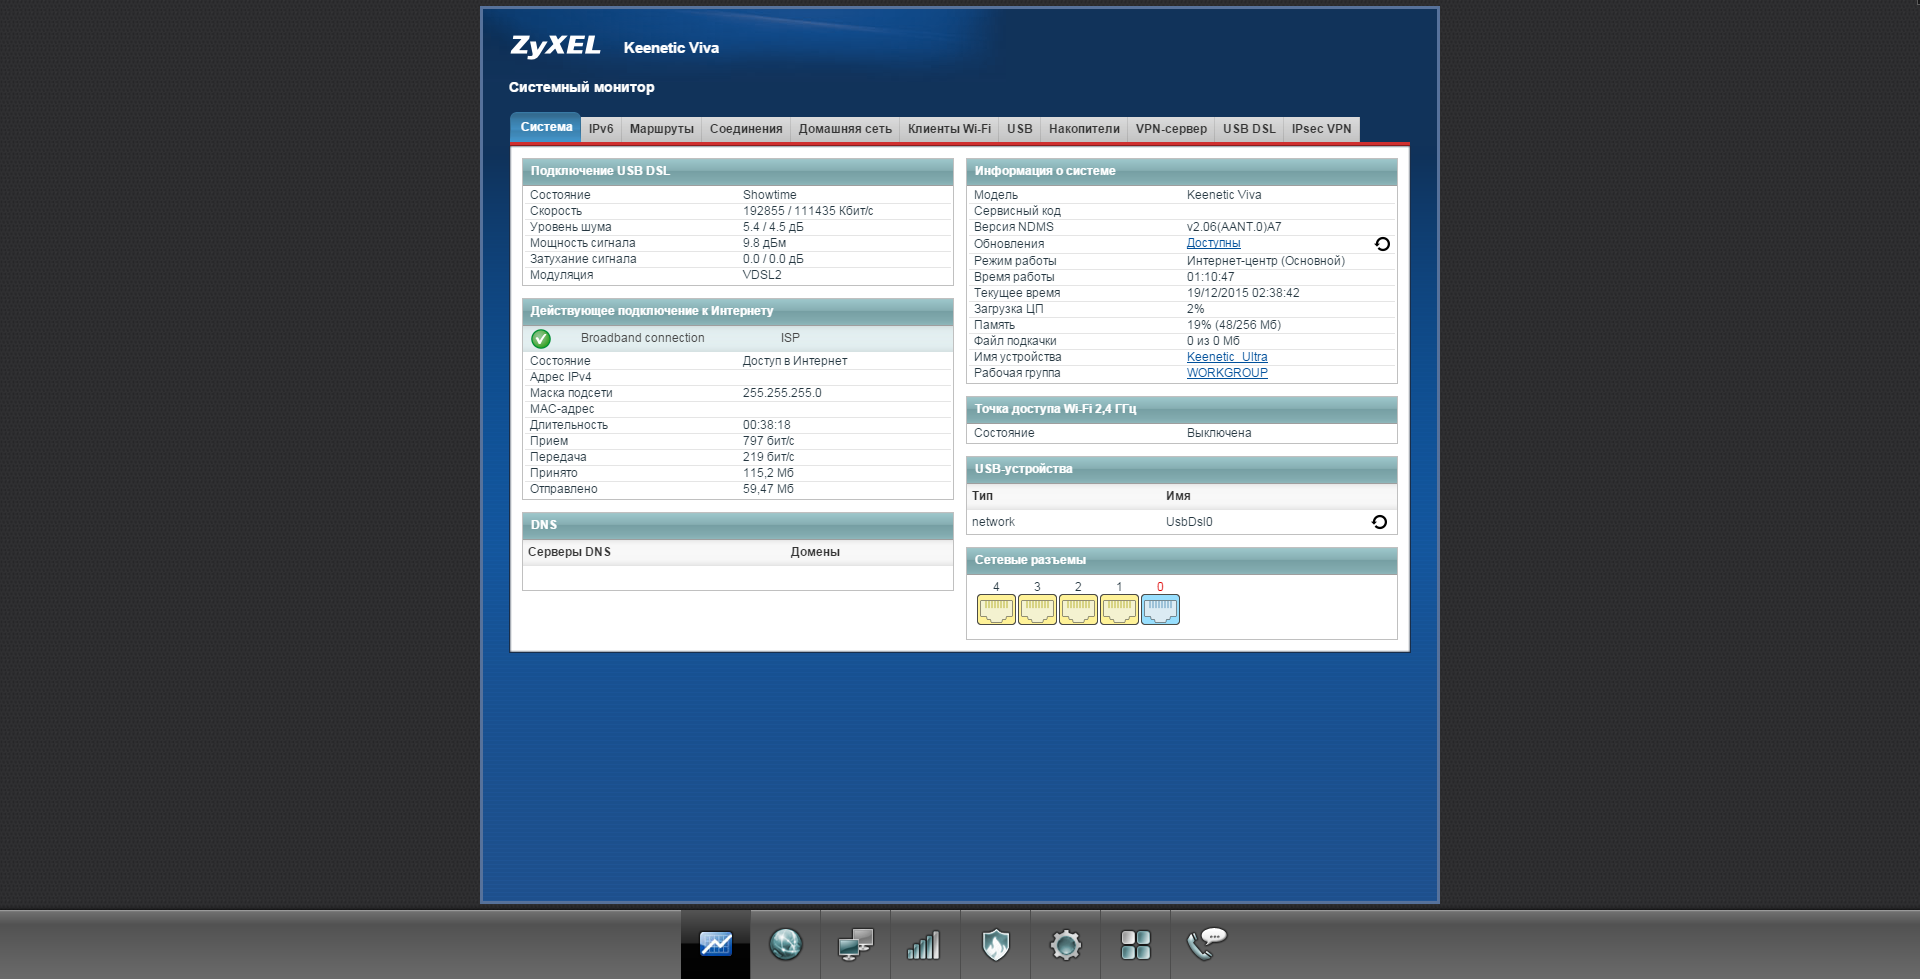Click the Интернет-центр (Основной) mode value
Screen dimensions: 1920x979
[1266, 261]
